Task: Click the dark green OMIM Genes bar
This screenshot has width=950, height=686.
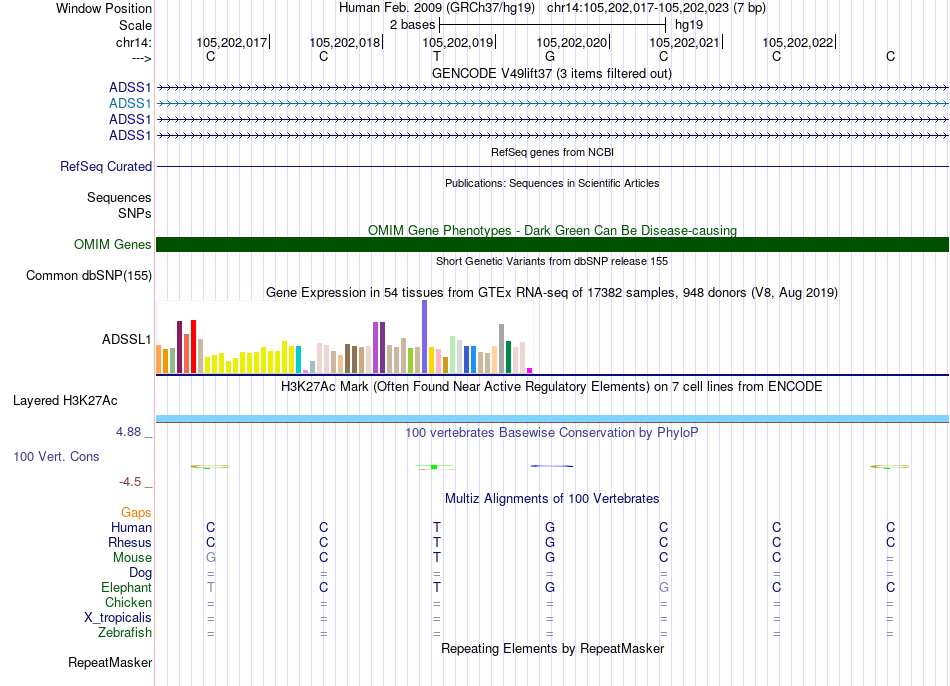Action: (x=552, y=245)
